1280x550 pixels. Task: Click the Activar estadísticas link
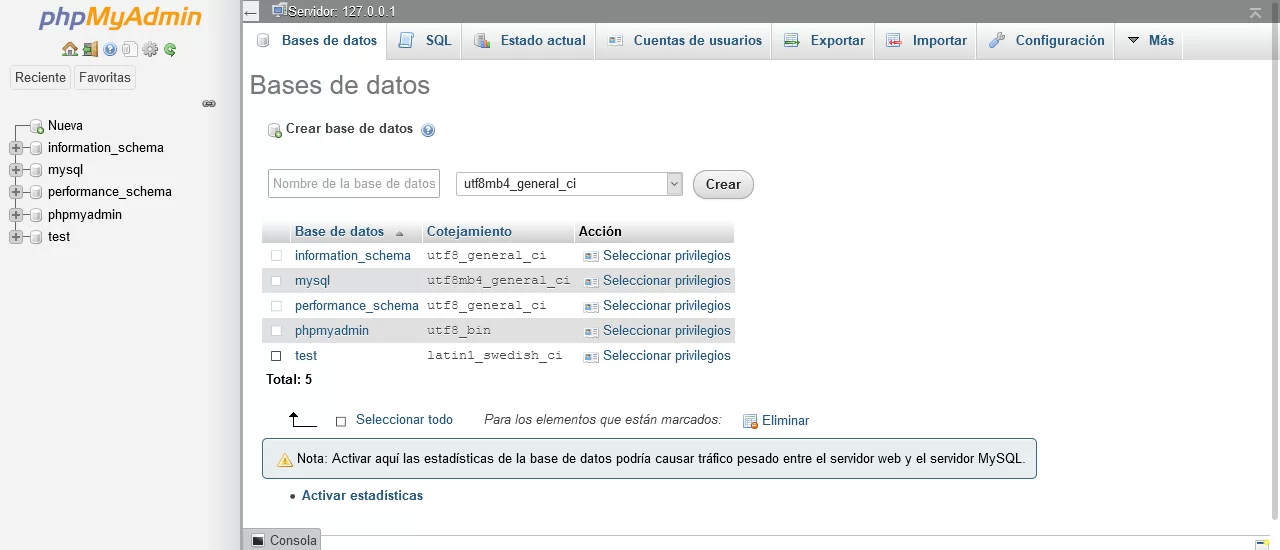(362, 496)
